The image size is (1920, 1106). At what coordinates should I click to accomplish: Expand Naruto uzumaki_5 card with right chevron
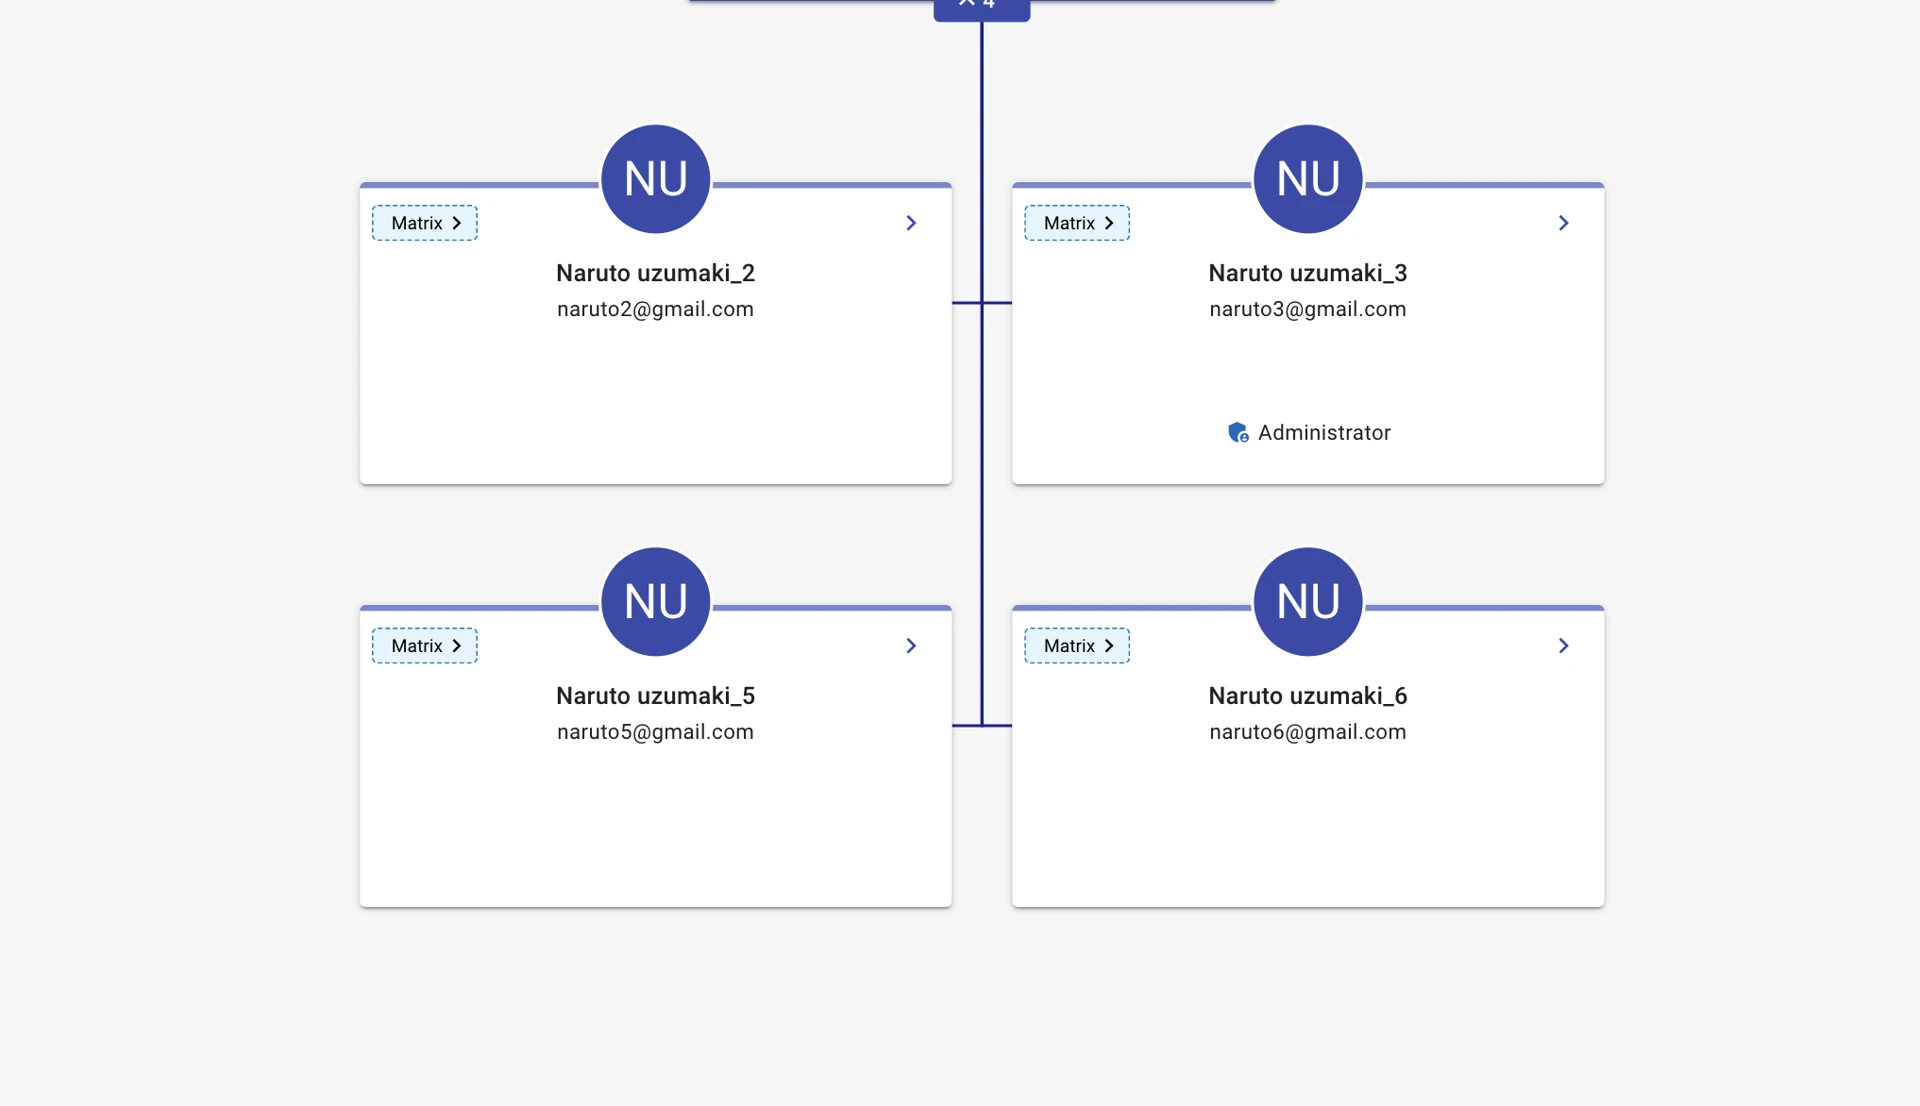(x=911, y=646)
